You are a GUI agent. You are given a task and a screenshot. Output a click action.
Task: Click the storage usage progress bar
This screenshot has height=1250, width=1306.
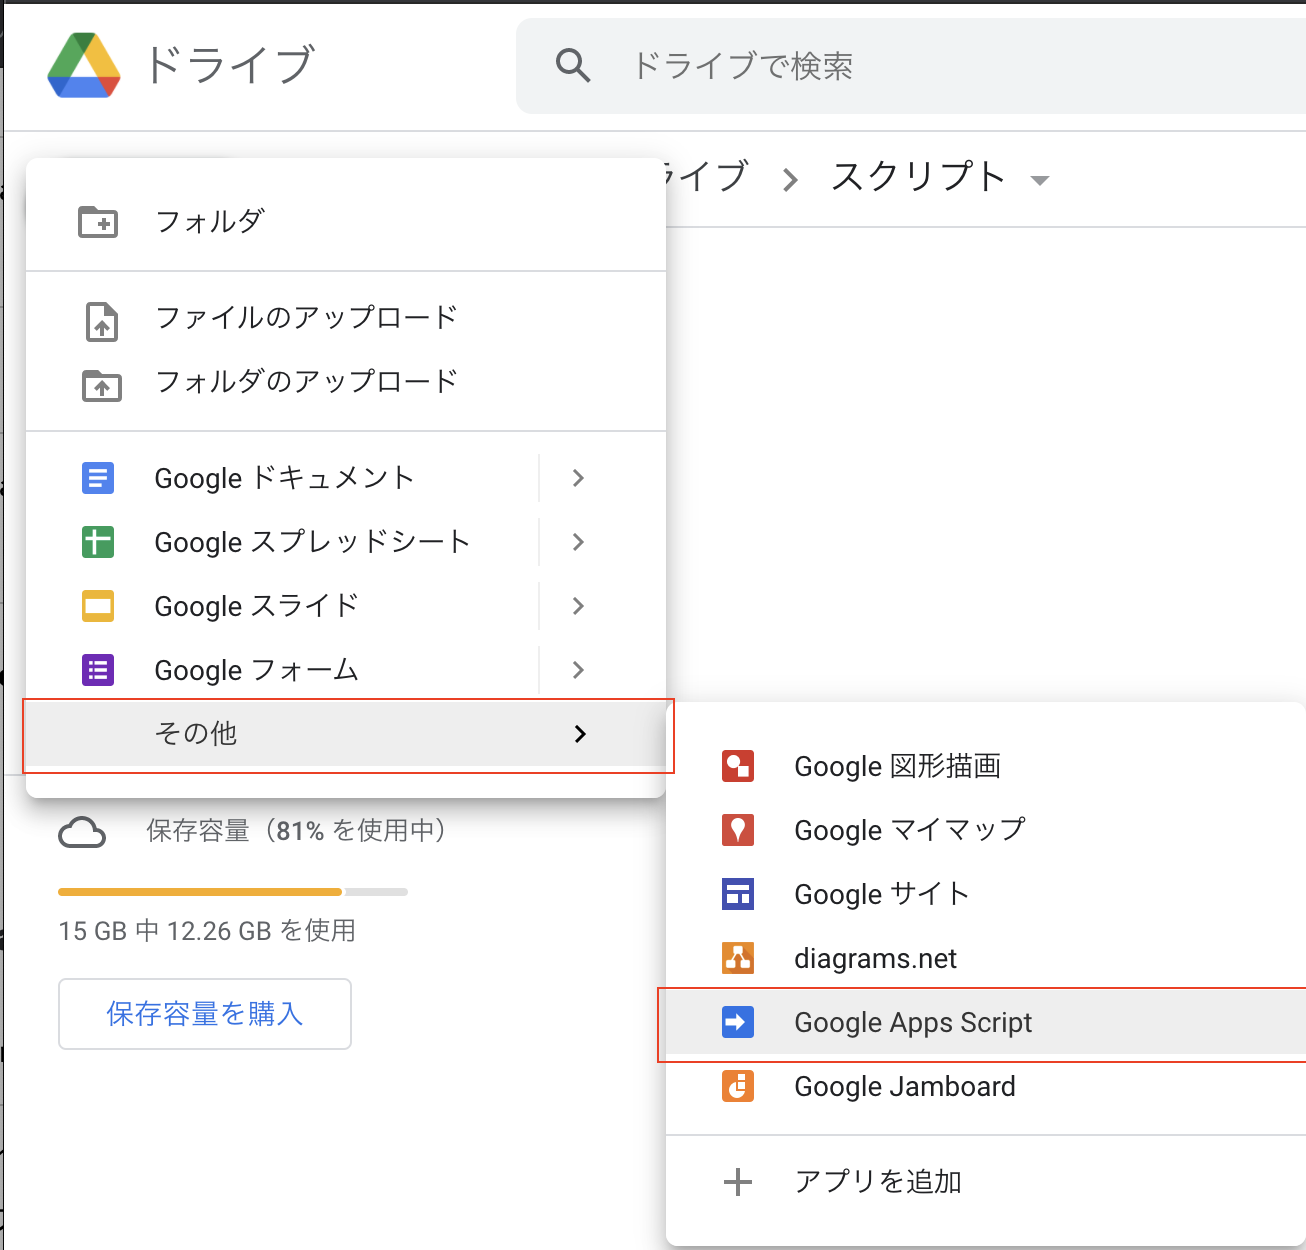233,891
